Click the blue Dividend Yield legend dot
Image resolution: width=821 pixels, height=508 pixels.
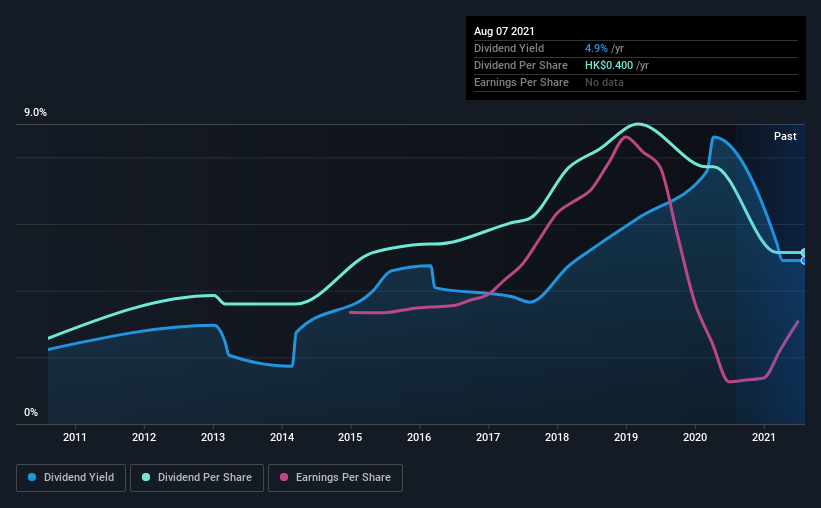coord(32,477)
